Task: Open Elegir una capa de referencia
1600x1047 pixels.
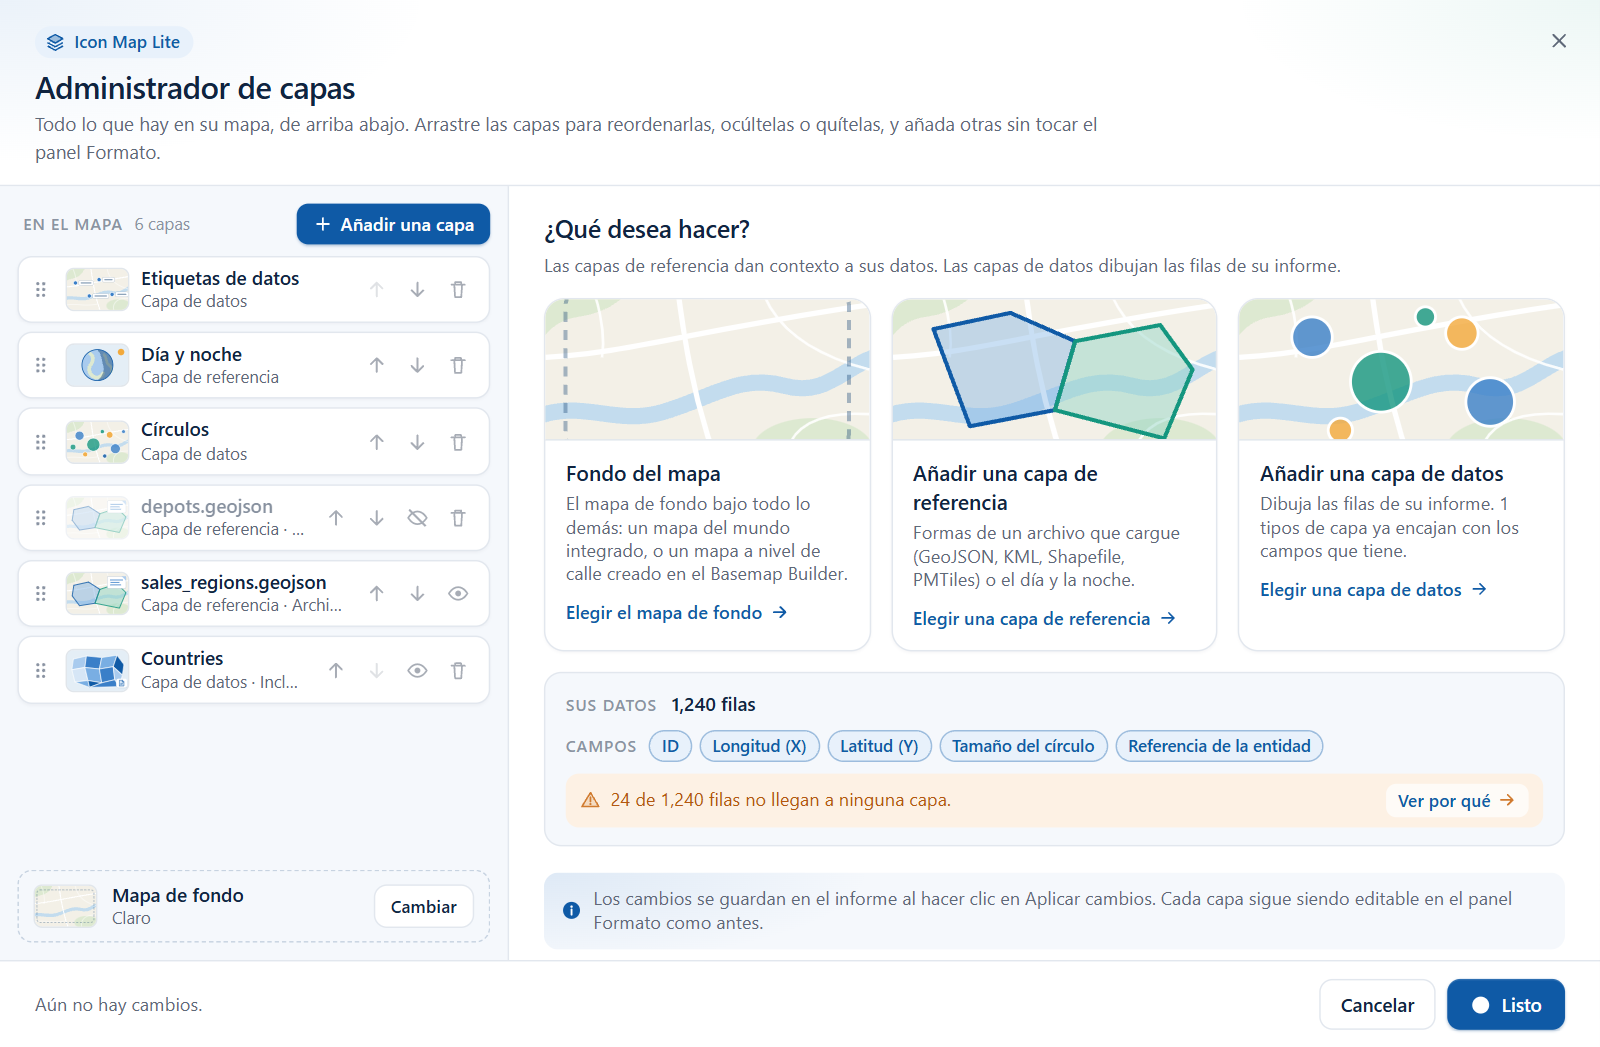Action: click(1044, 619)
